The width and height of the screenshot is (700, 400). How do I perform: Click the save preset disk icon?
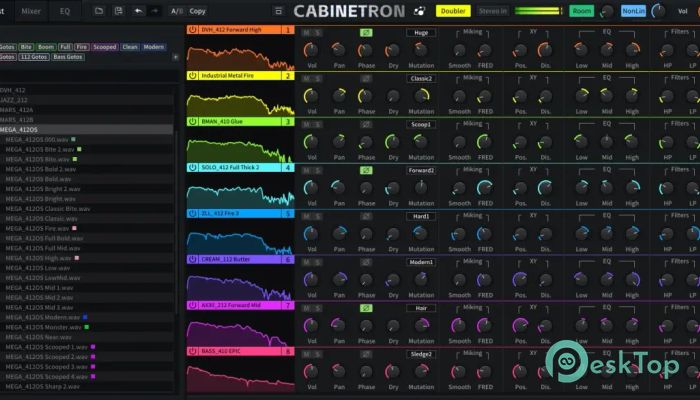119,11
